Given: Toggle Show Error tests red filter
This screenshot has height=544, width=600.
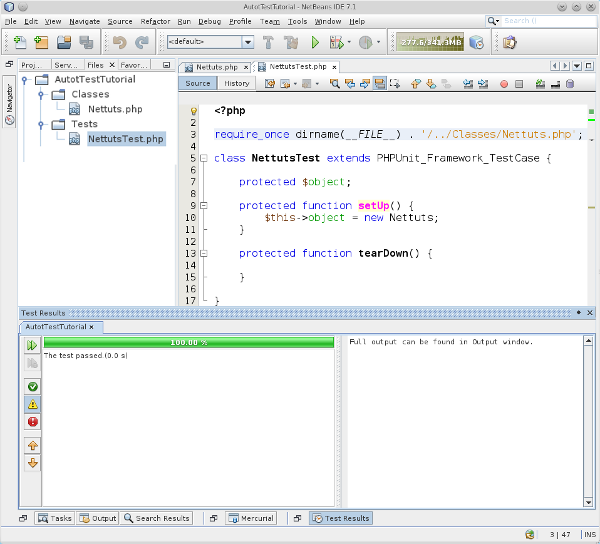Looking at the screenshot, I should pos(33,422).
